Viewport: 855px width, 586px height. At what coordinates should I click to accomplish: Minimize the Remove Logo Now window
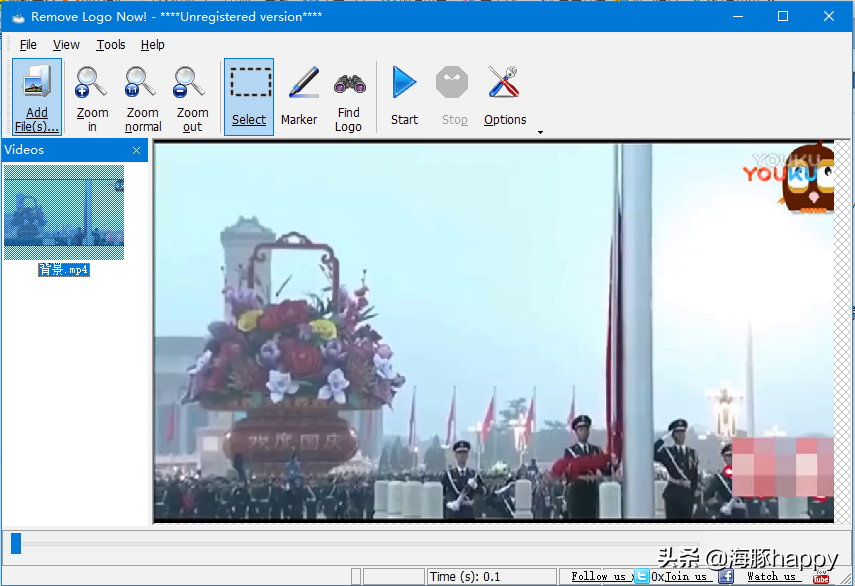(x=738, y=16)
